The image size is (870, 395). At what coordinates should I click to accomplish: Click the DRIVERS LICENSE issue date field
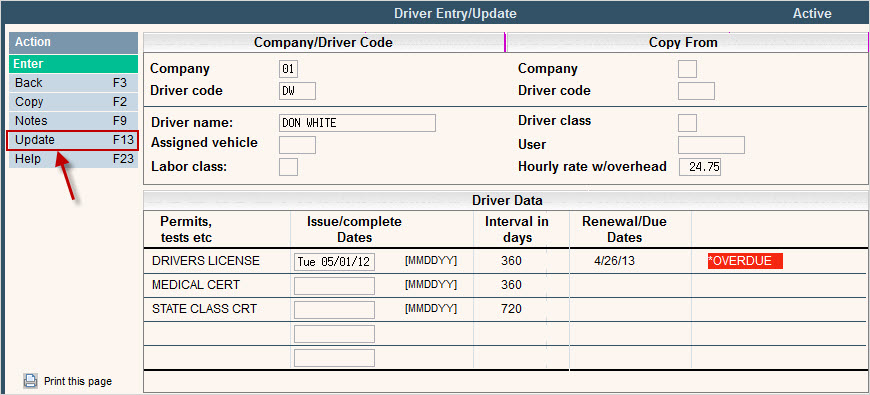click(x=335, y=262)
